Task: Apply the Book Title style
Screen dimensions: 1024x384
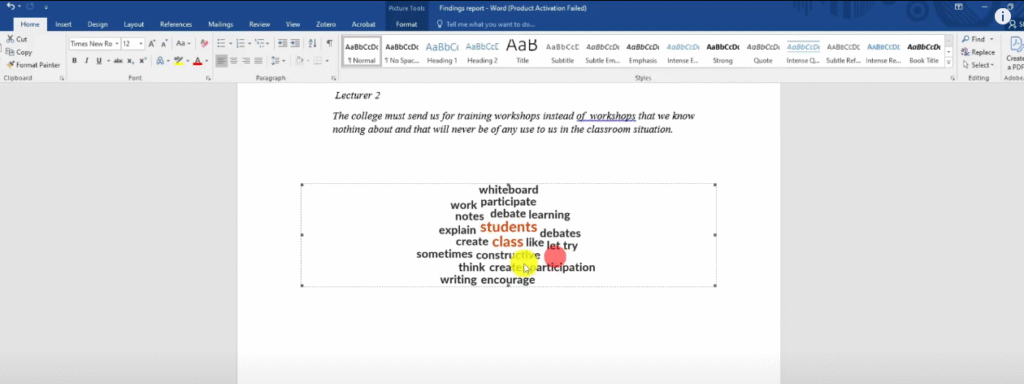Action: (923, 52)
